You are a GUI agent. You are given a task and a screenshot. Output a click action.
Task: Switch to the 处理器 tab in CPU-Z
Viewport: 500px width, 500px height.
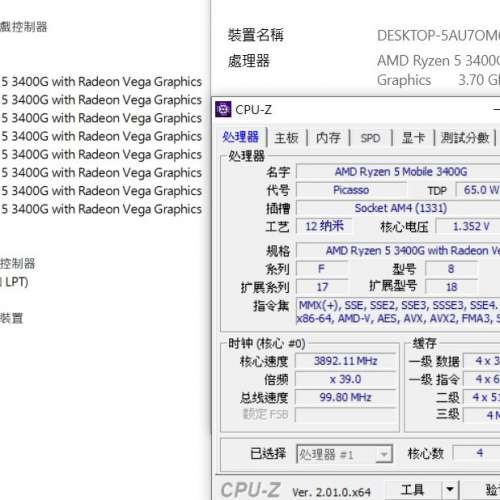click(x=241, y=137)
